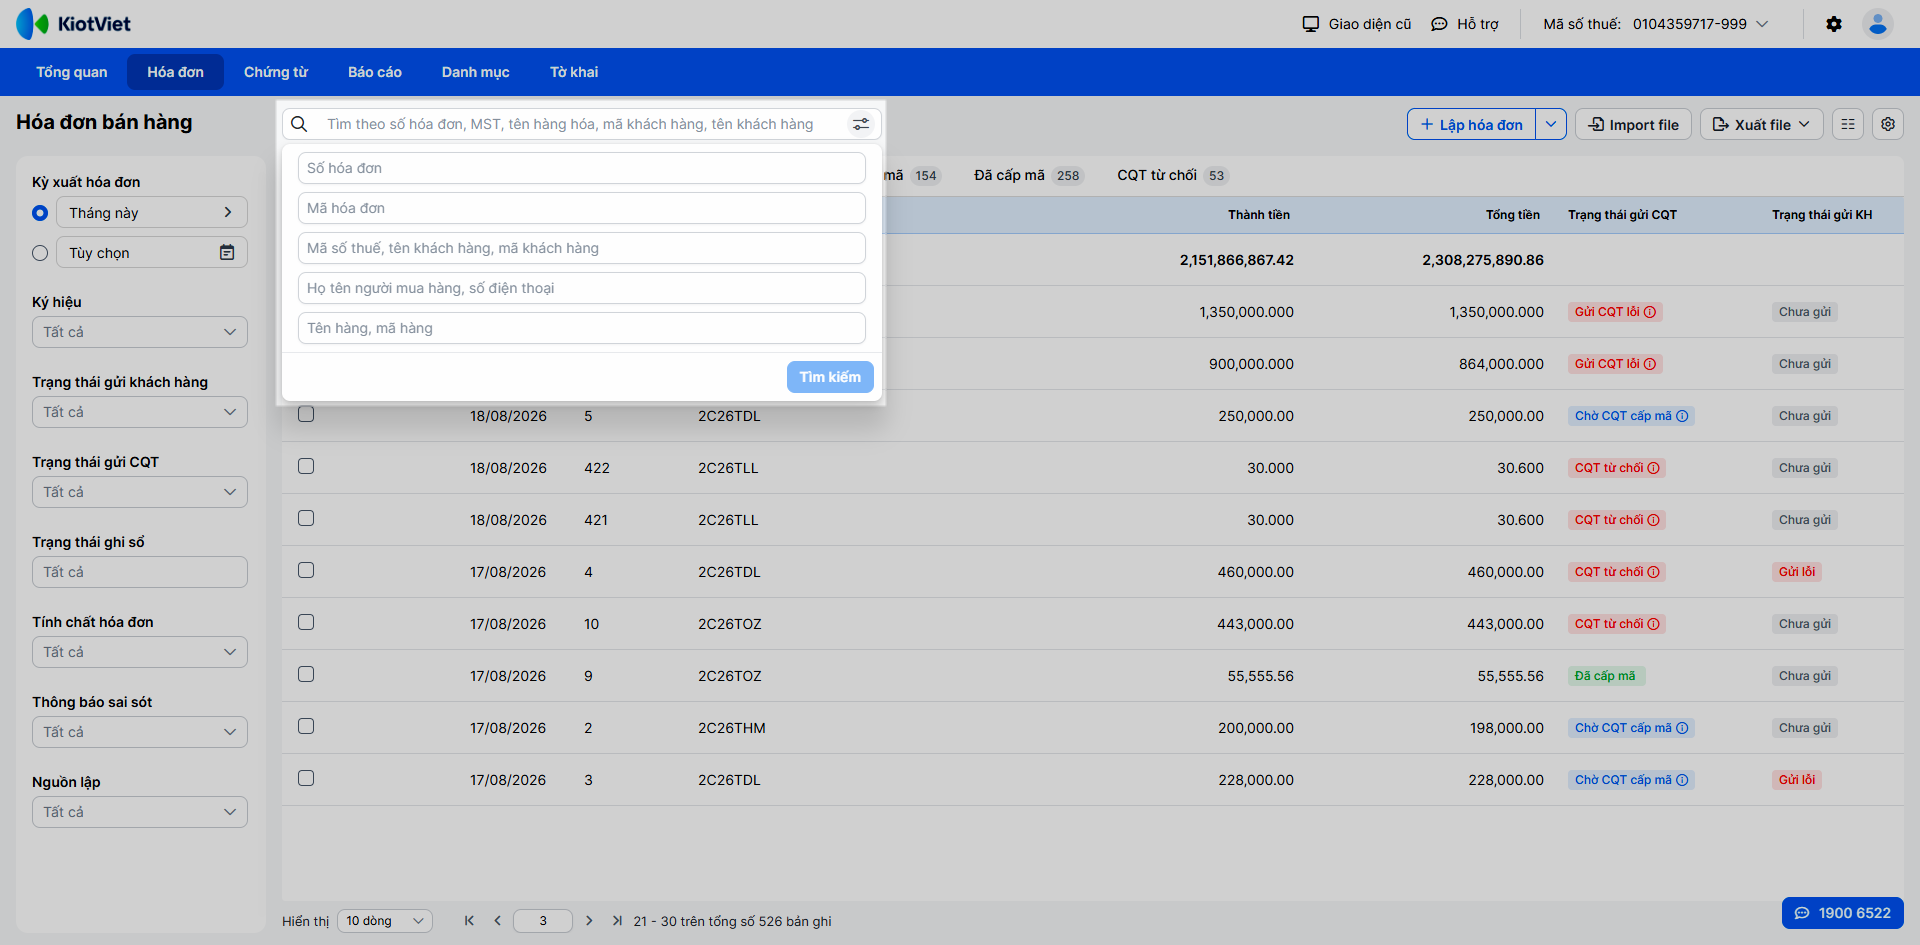The height and width of the screenshot is (945, 1920).
Task: Open the table column settings gear
Action: pos(1888,124)
